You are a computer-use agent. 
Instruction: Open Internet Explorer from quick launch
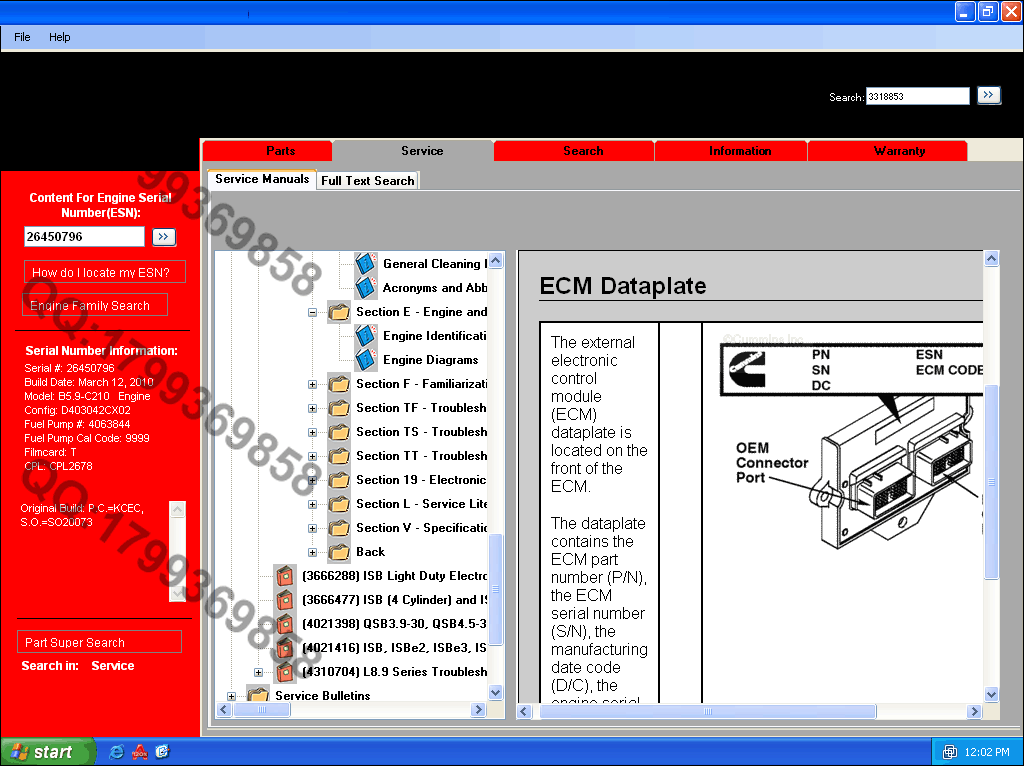pos(117,752)
